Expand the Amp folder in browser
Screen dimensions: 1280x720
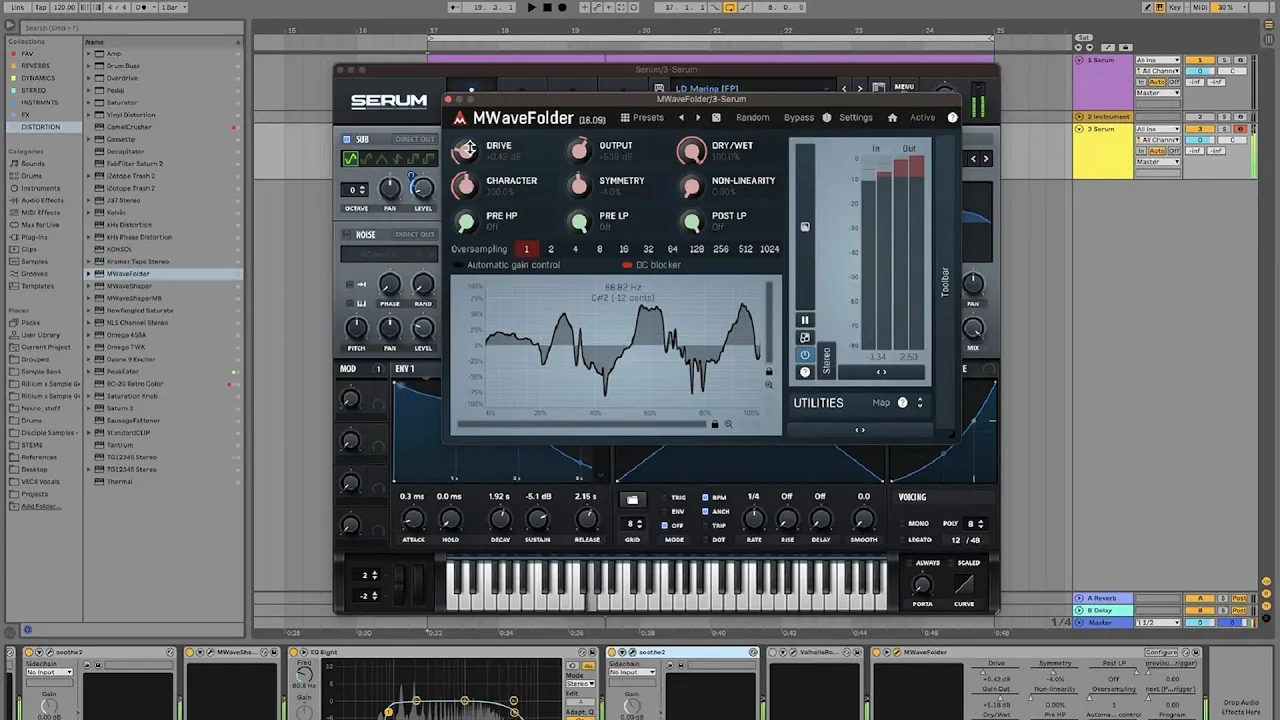point(89,54)
